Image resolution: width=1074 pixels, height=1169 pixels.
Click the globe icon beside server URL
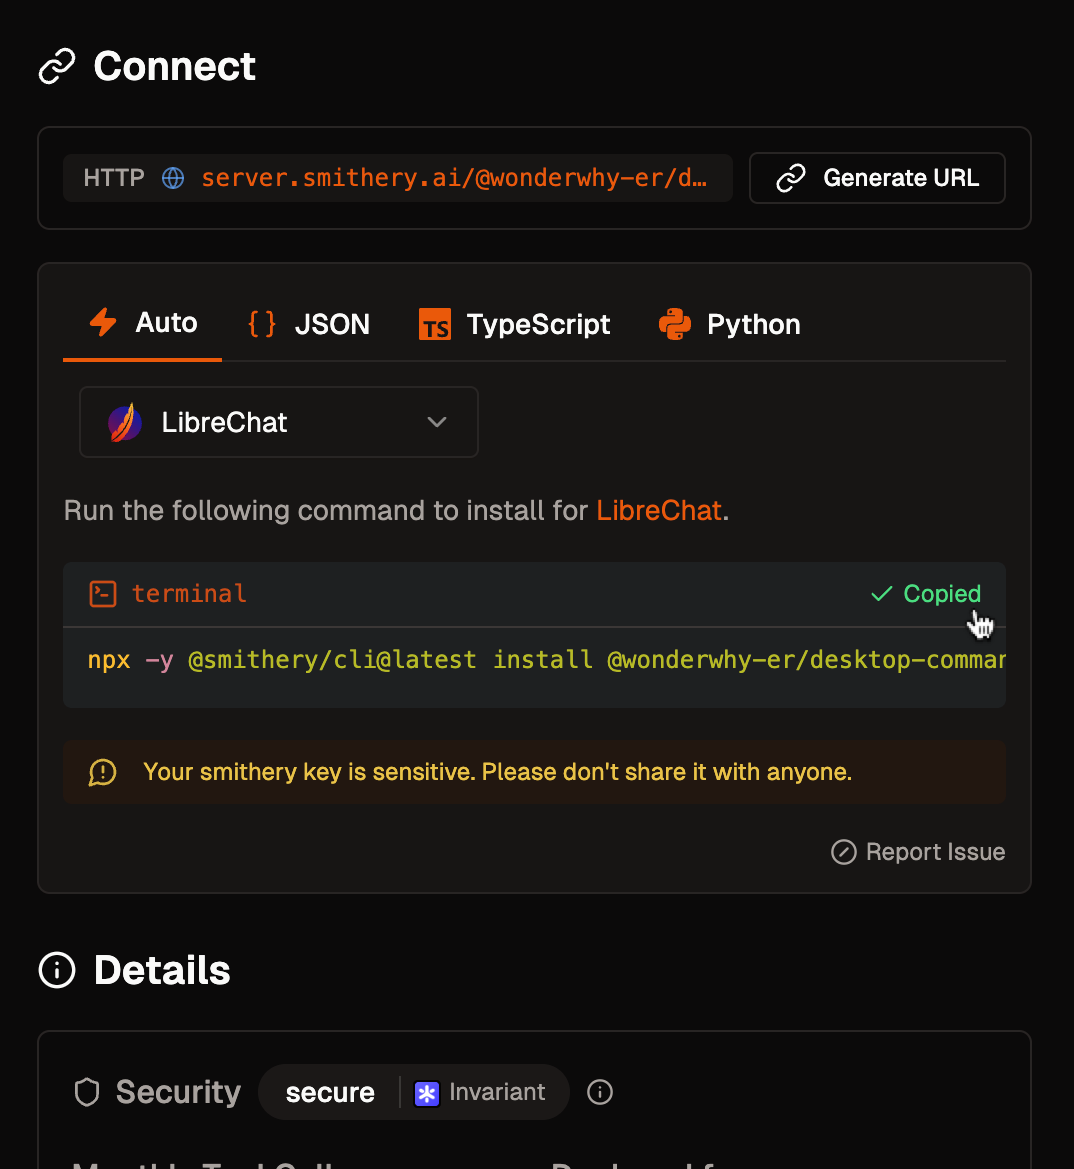[x=173, y=179]
